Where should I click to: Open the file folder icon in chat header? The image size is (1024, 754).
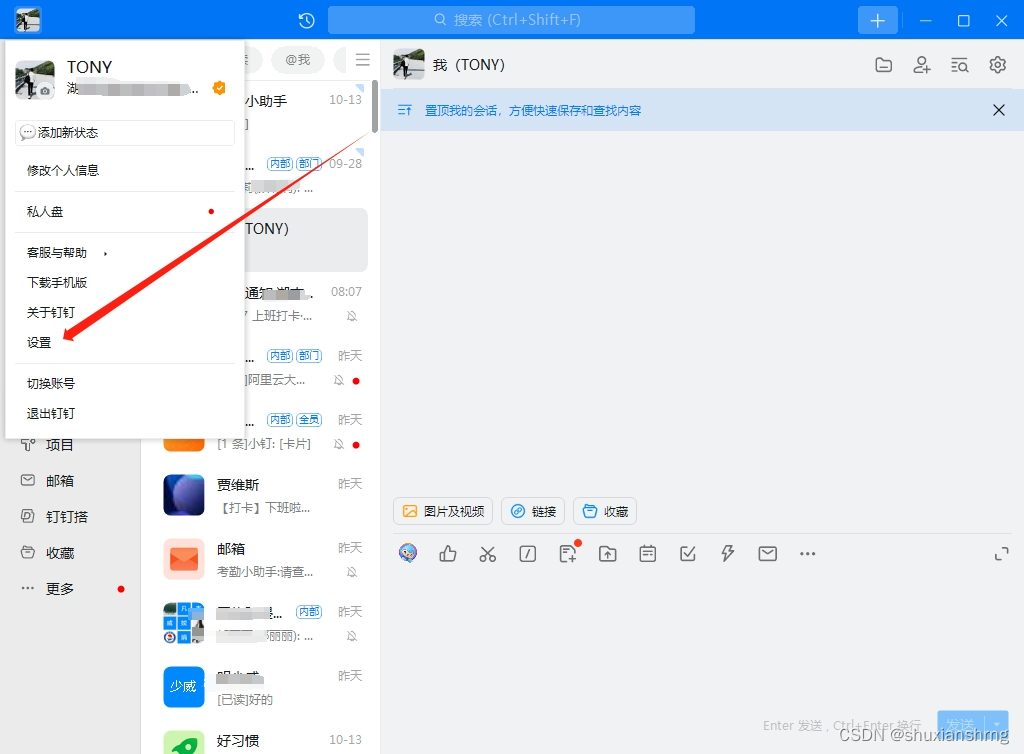(x=883, y=65)
